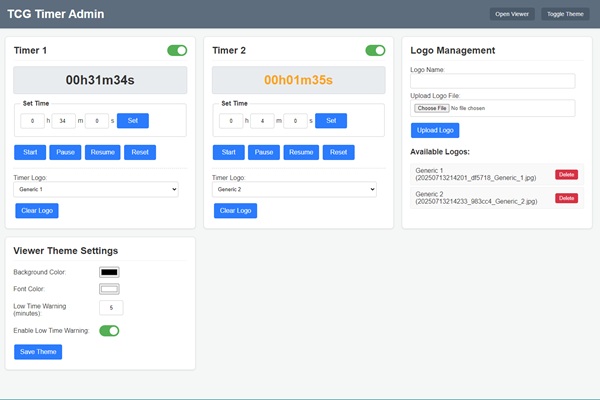Open Timer 2 logo dropdown showing Generic 2
600x400 pixels.
(x=294, y=189)
